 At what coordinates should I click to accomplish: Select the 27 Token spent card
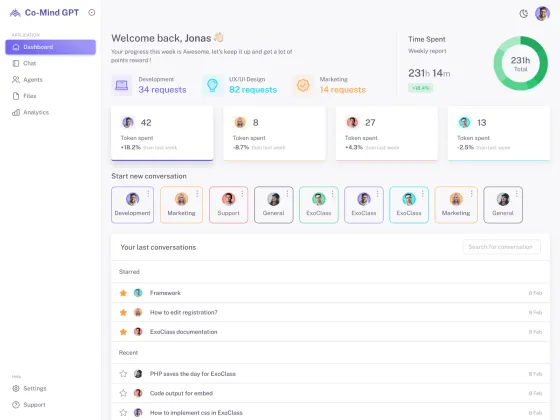tap(386, 134)
